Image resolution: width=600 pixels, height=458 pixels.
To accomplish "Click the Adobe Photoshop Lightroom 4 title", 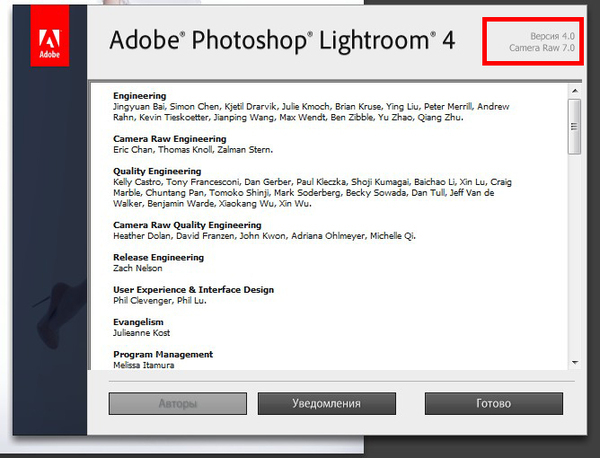I will (x=282, y=40).
